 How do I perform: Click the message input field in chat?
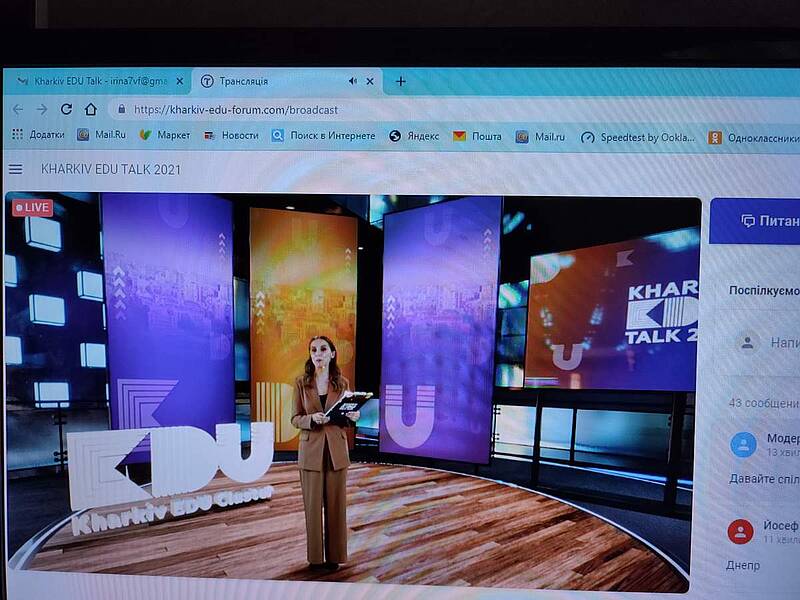785,343
